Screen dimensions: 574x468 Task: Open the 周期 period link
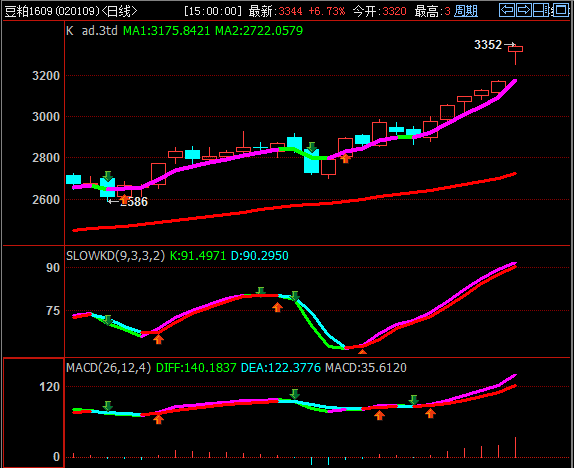(466, 11)
